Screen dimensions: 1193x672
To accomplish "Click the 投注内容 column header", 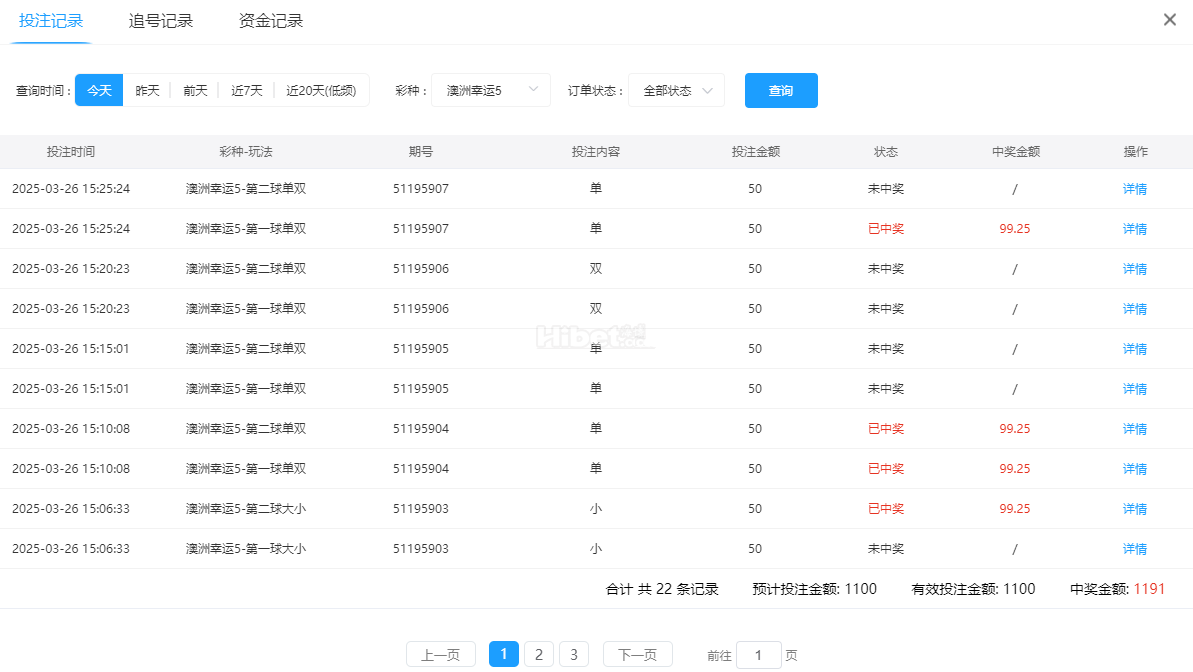I will click(596, 151).
